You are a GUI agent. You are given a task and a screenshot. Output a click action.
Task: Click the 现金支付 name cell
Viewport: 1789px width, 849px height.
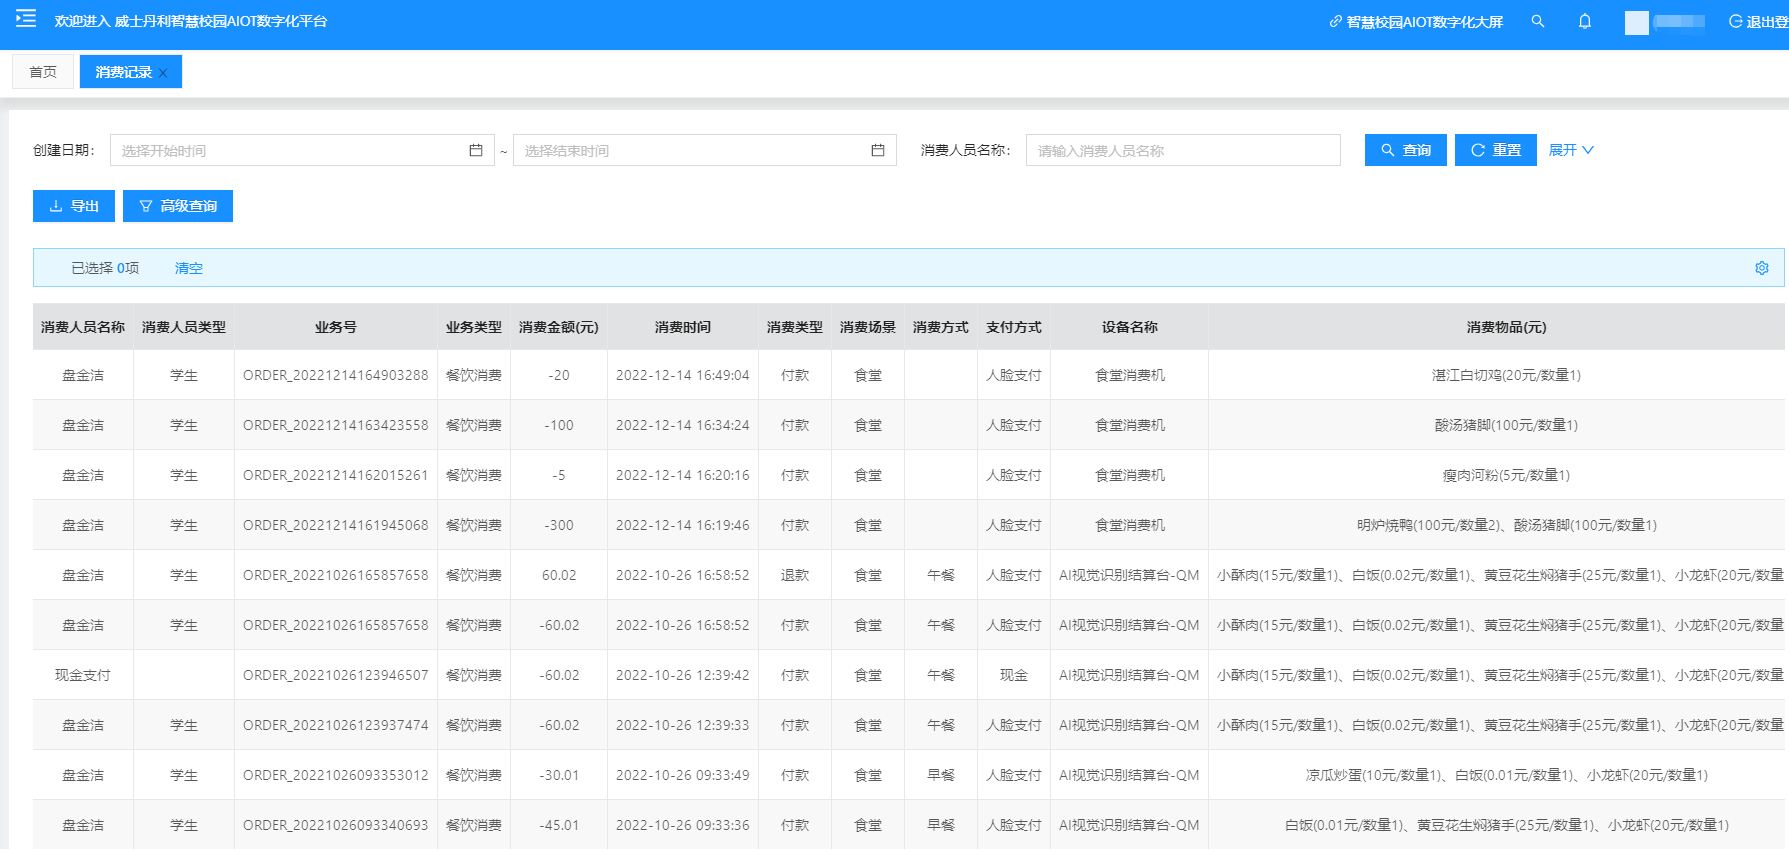pos(83,675)
